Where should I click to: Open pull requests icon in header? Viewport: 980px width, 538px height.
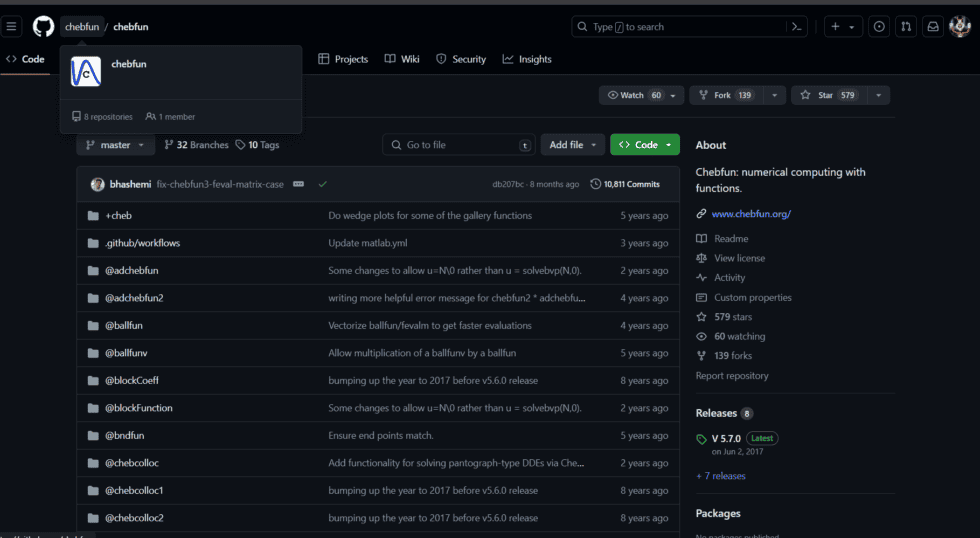click(x=905, y=27)
